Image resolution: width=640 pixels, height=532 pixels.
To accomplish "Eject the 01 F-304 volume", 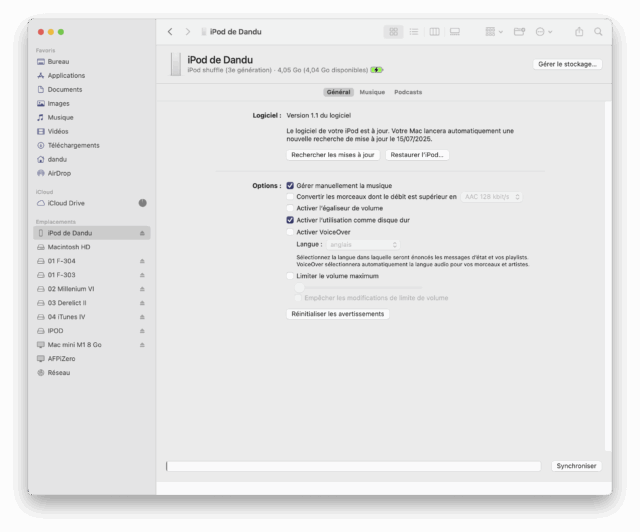I will [142, 261].
